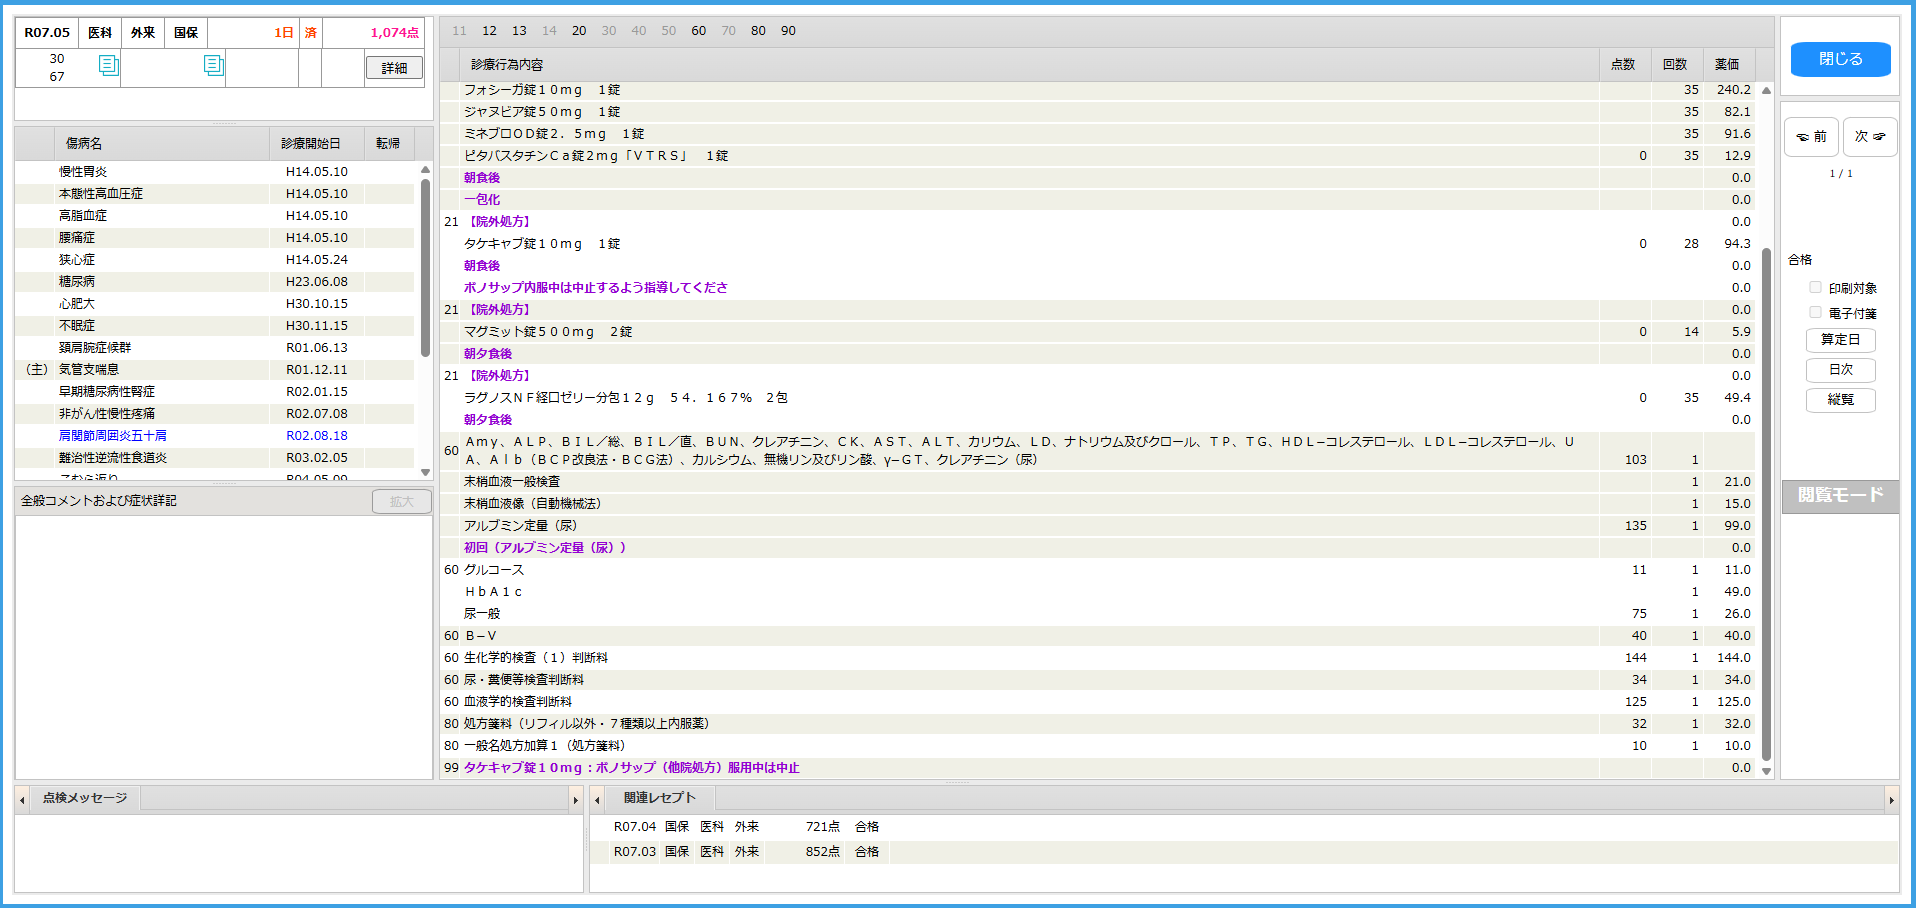1916x908 pixels.
Task: Jump to section 80 tab
Action: click(758, 31)
